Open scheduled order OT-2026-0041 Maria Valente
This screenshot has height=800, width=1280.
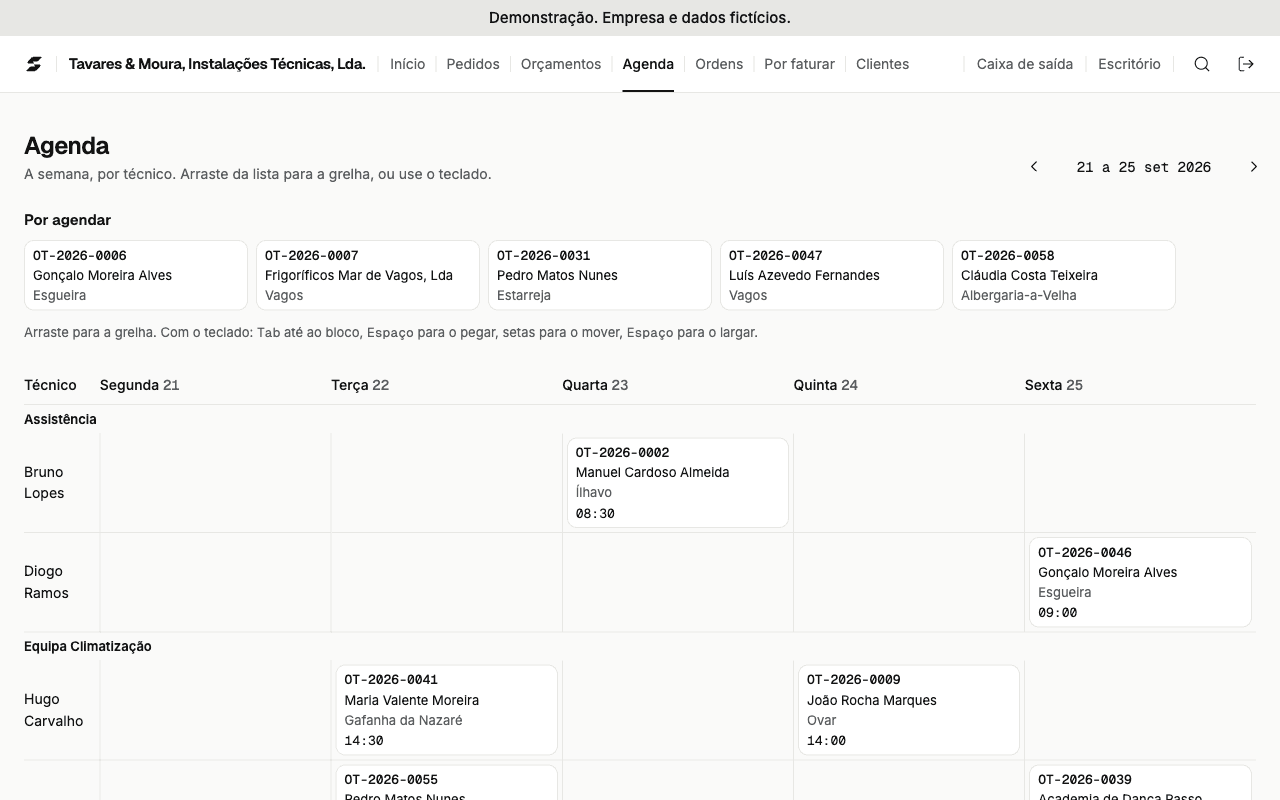point(446,710)
